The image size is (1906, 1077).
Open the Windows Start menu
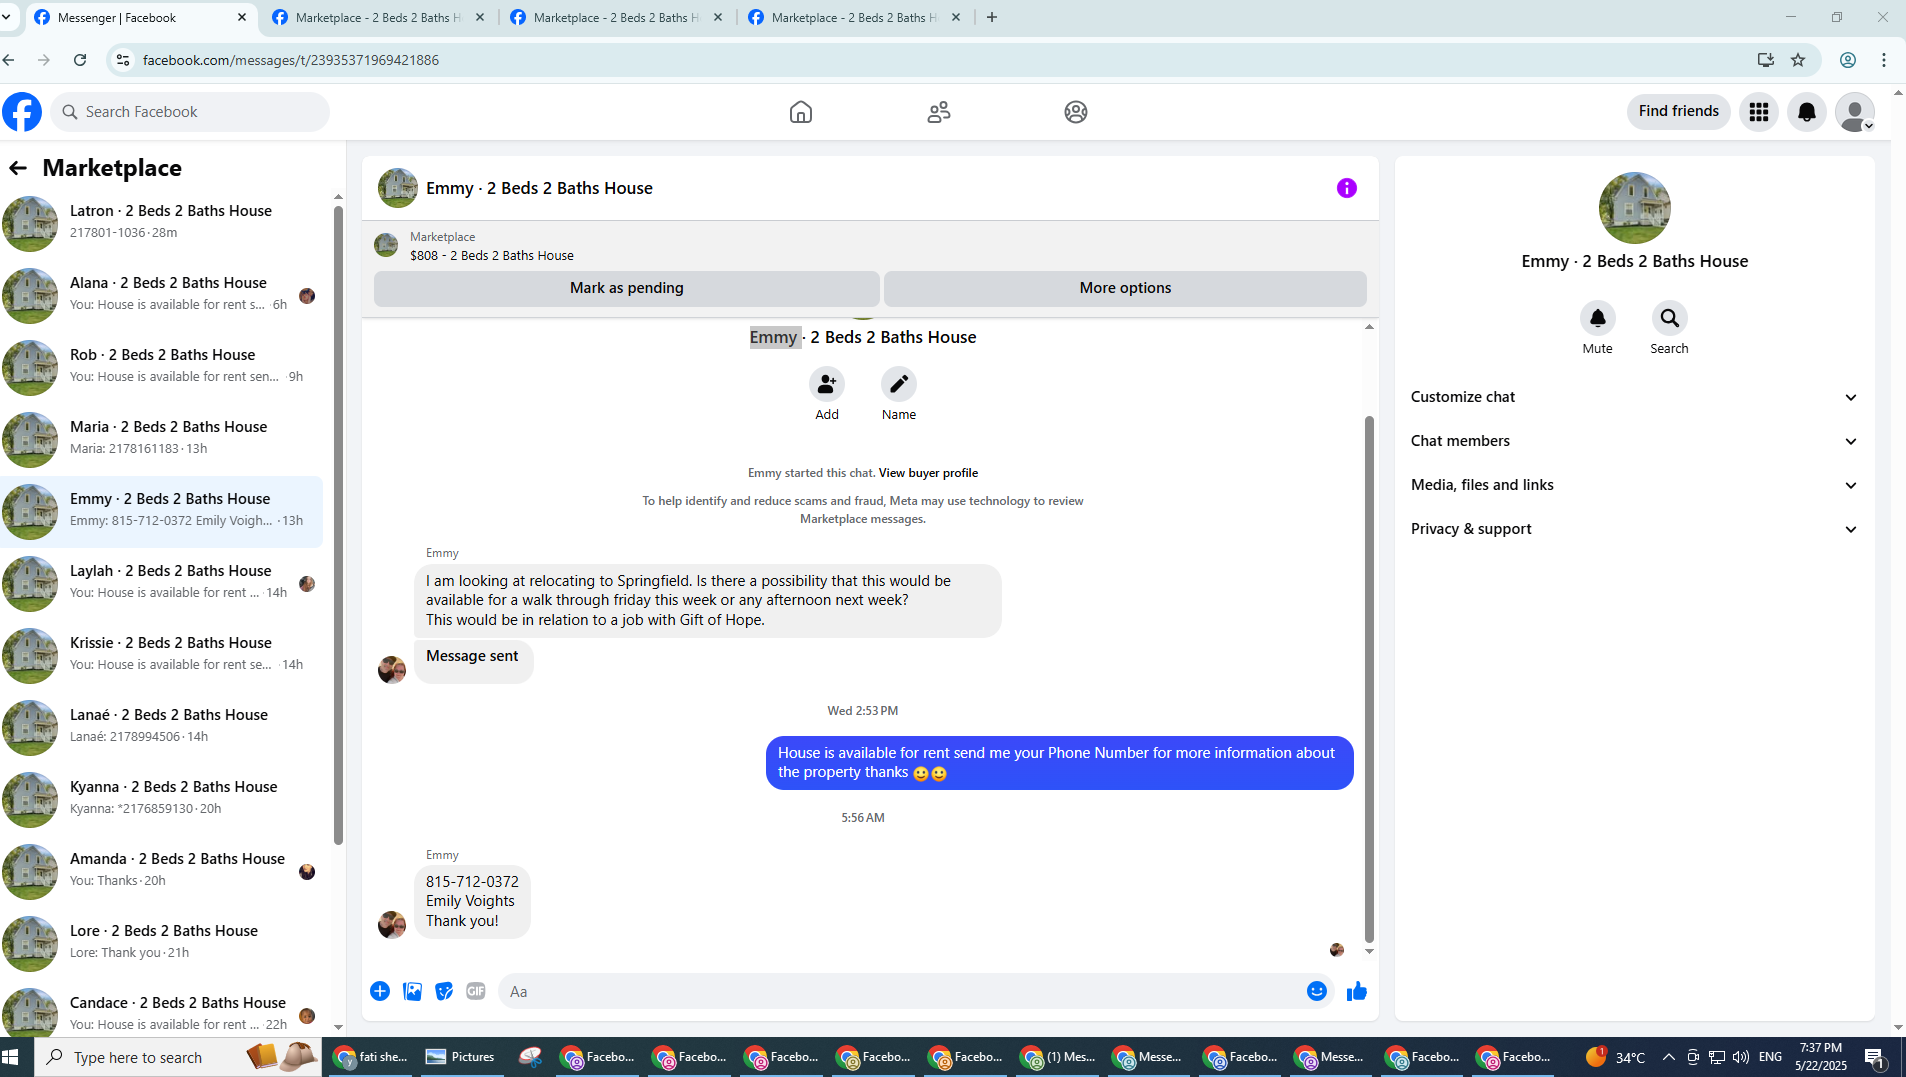11,1057
